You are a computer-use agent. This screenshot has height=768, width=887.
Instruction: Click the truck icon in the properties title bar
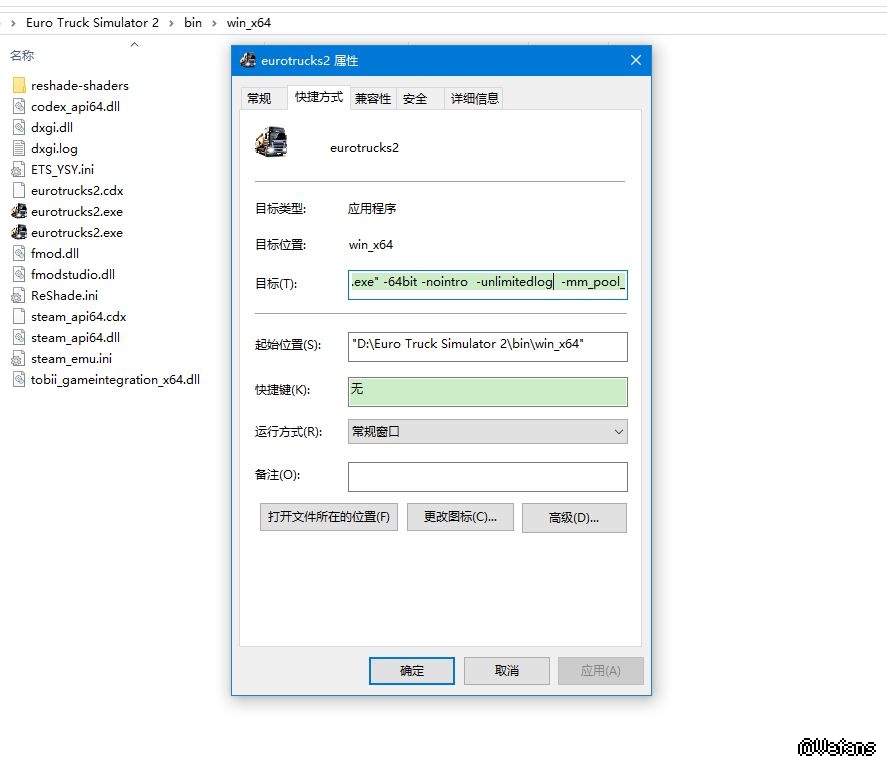point(248,60)
